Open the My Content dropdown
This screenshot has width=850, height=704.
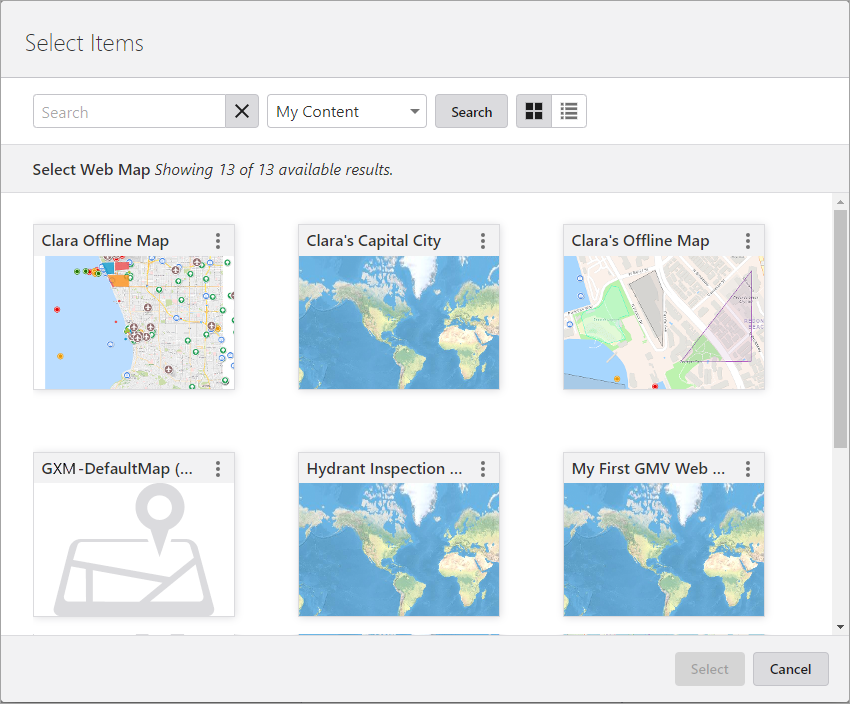[347, 111]
